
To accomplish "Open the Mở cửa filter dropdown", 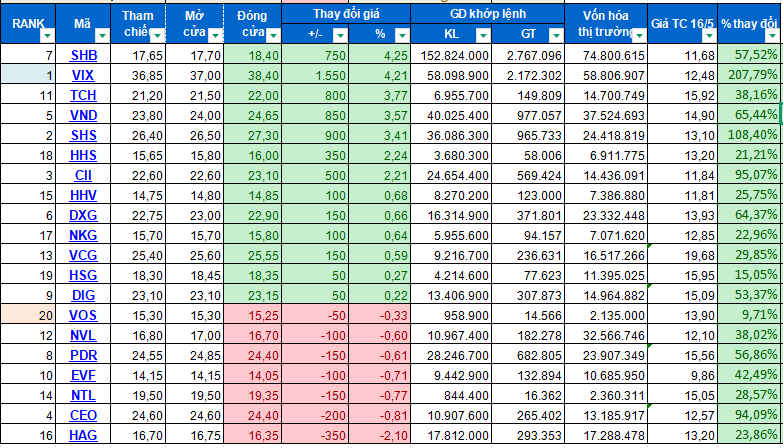I will 215,36.
